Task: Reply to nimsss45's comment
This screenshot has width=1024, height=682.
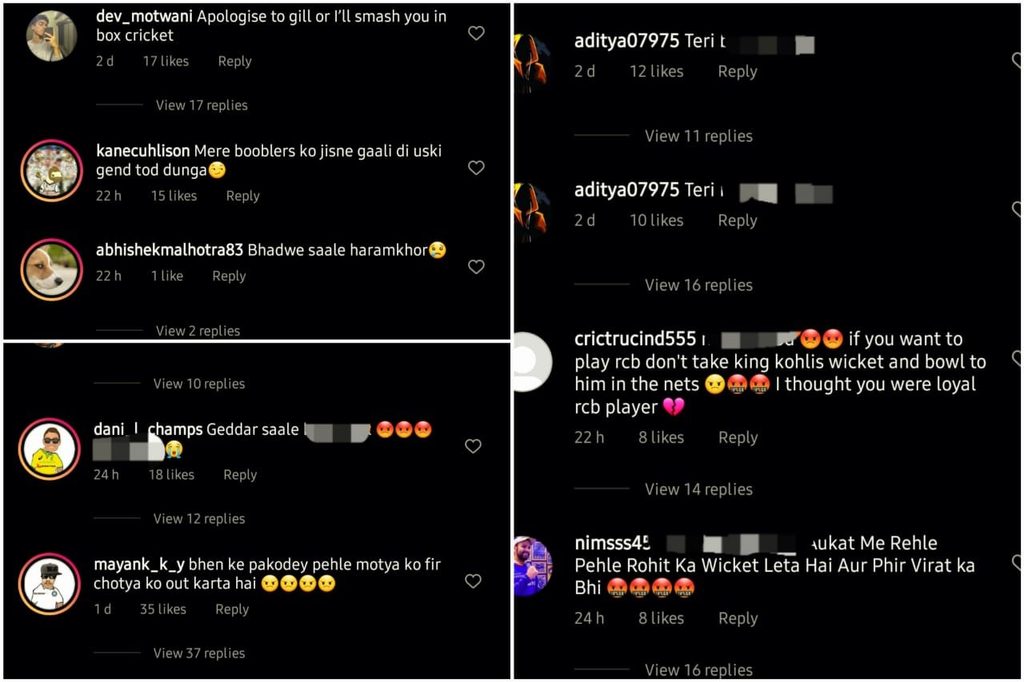Action: pyautogui.click(x=738, y=619)
